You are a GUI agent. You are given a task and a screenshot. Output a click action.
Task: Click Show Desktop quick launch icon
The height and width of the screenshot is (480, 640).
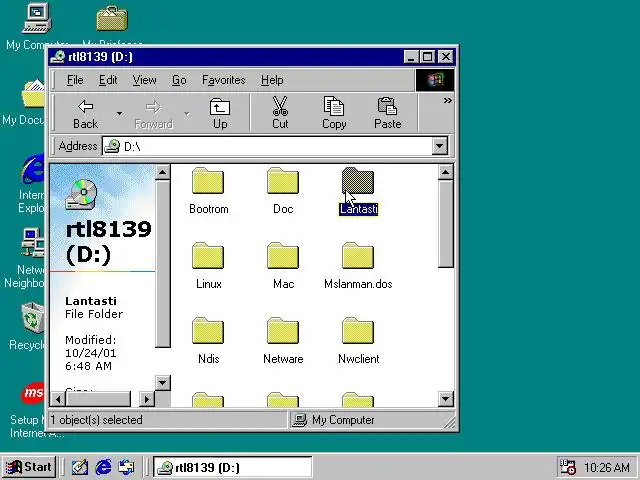click(x=79, y=467)
